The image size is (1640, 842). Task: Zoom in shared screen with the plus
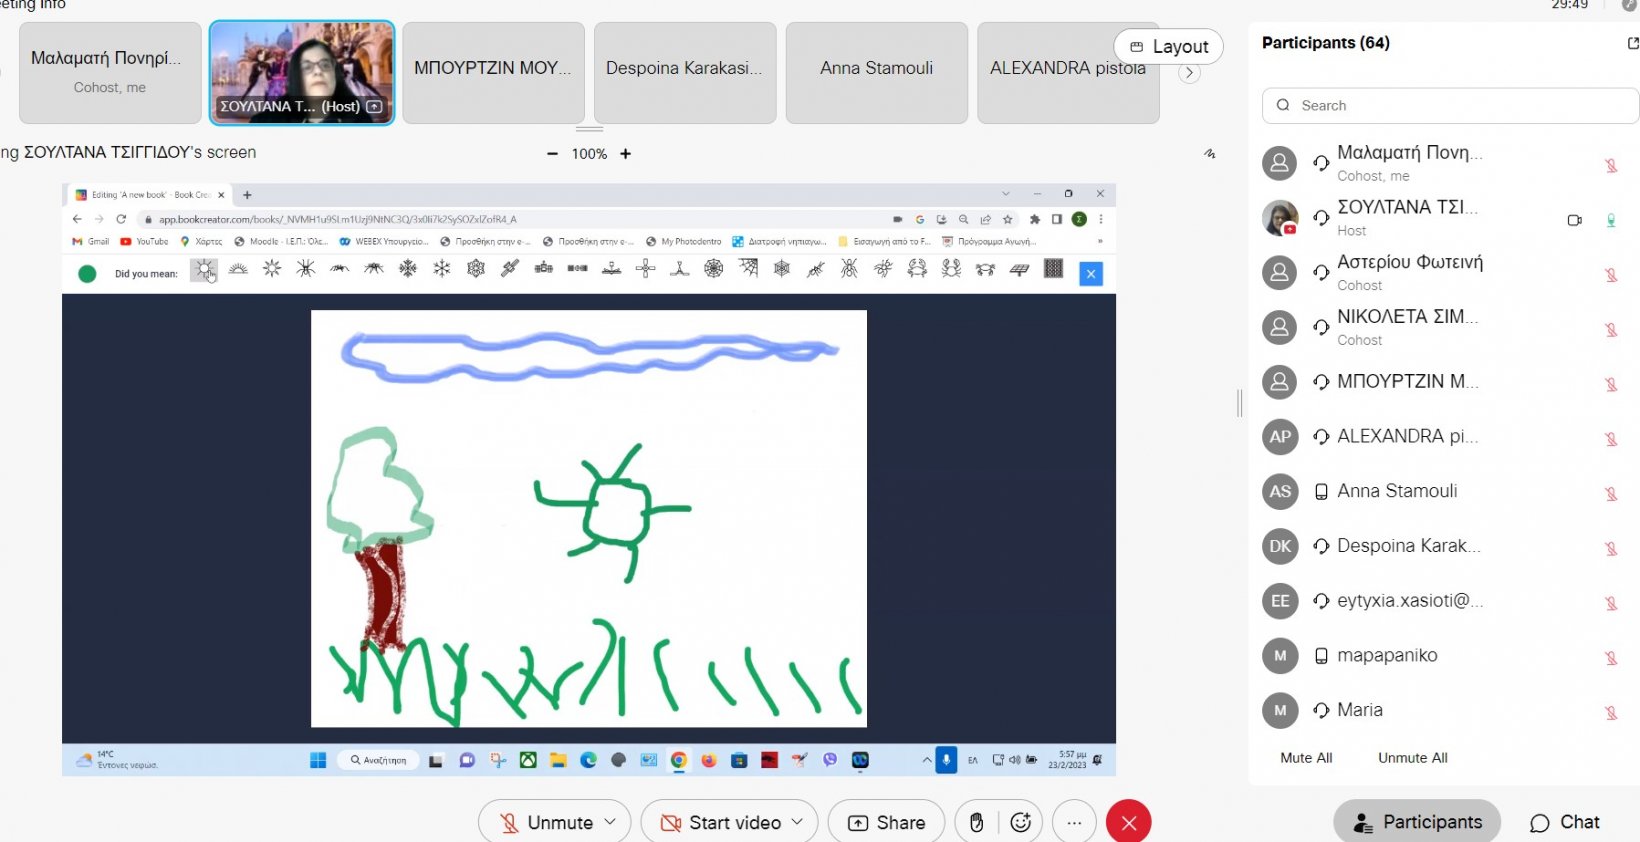click(x=626, y=154)
